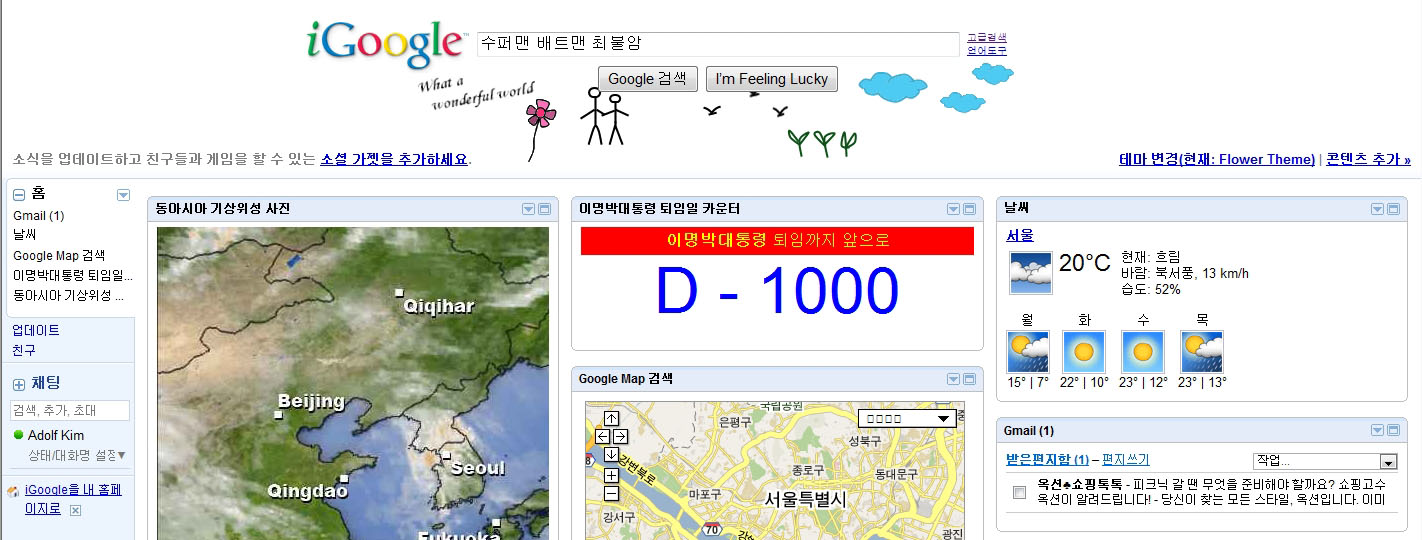Zoom out on the Google Map
Image resolution: width=1422 pixels, height=540 pixels.
coord(612,493)
